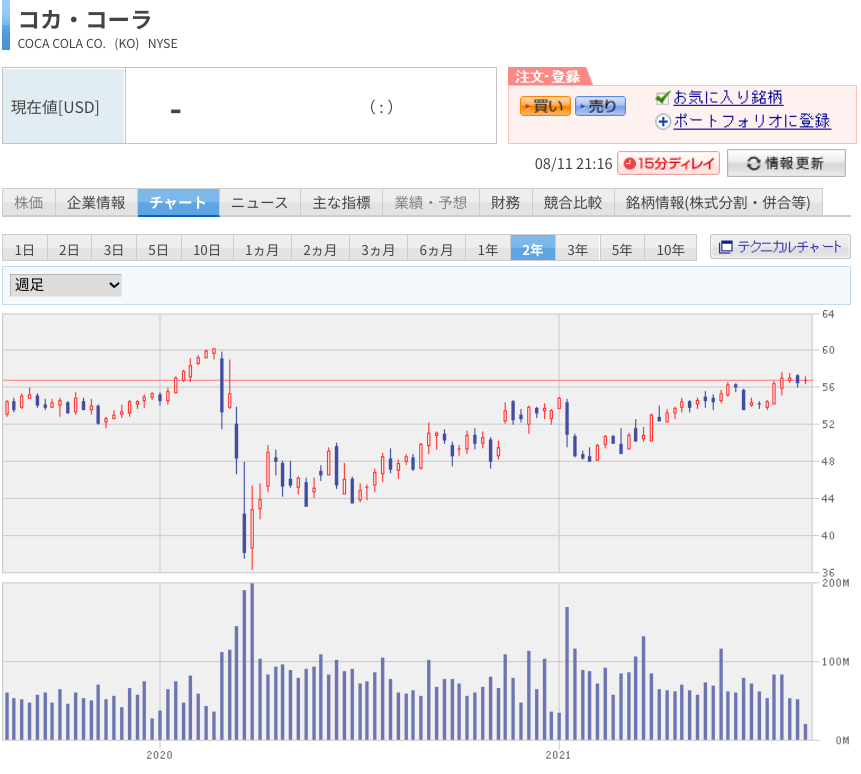Show the 2年 chart range
The width and height of the screenshot is (861, 774).
pos(533,250)
